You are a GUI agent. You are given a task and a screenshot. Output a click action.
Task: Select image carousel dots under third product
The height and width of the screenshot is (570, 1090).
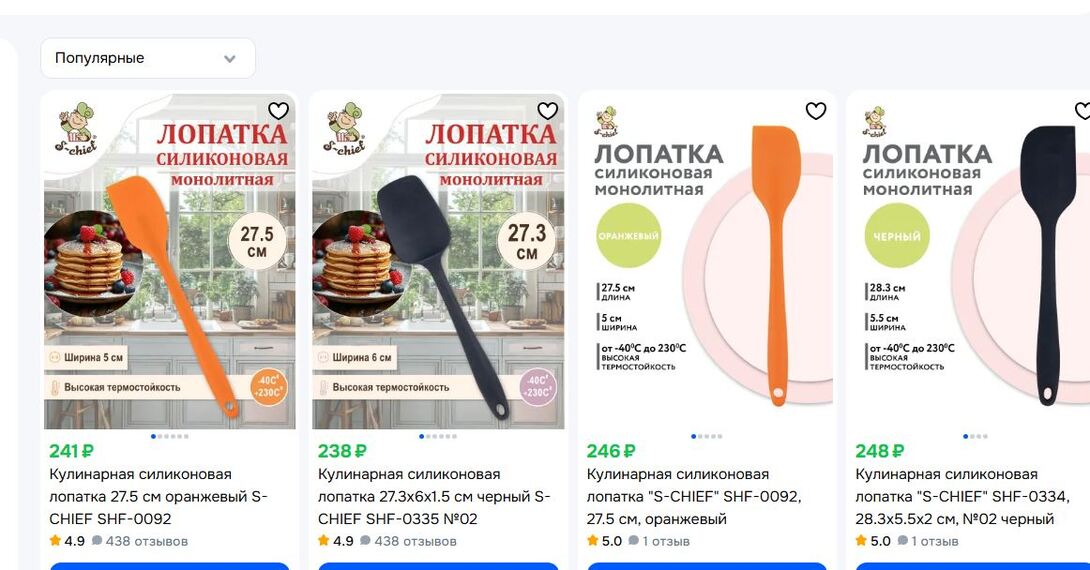pyautogui.click(x=706, y=437)
